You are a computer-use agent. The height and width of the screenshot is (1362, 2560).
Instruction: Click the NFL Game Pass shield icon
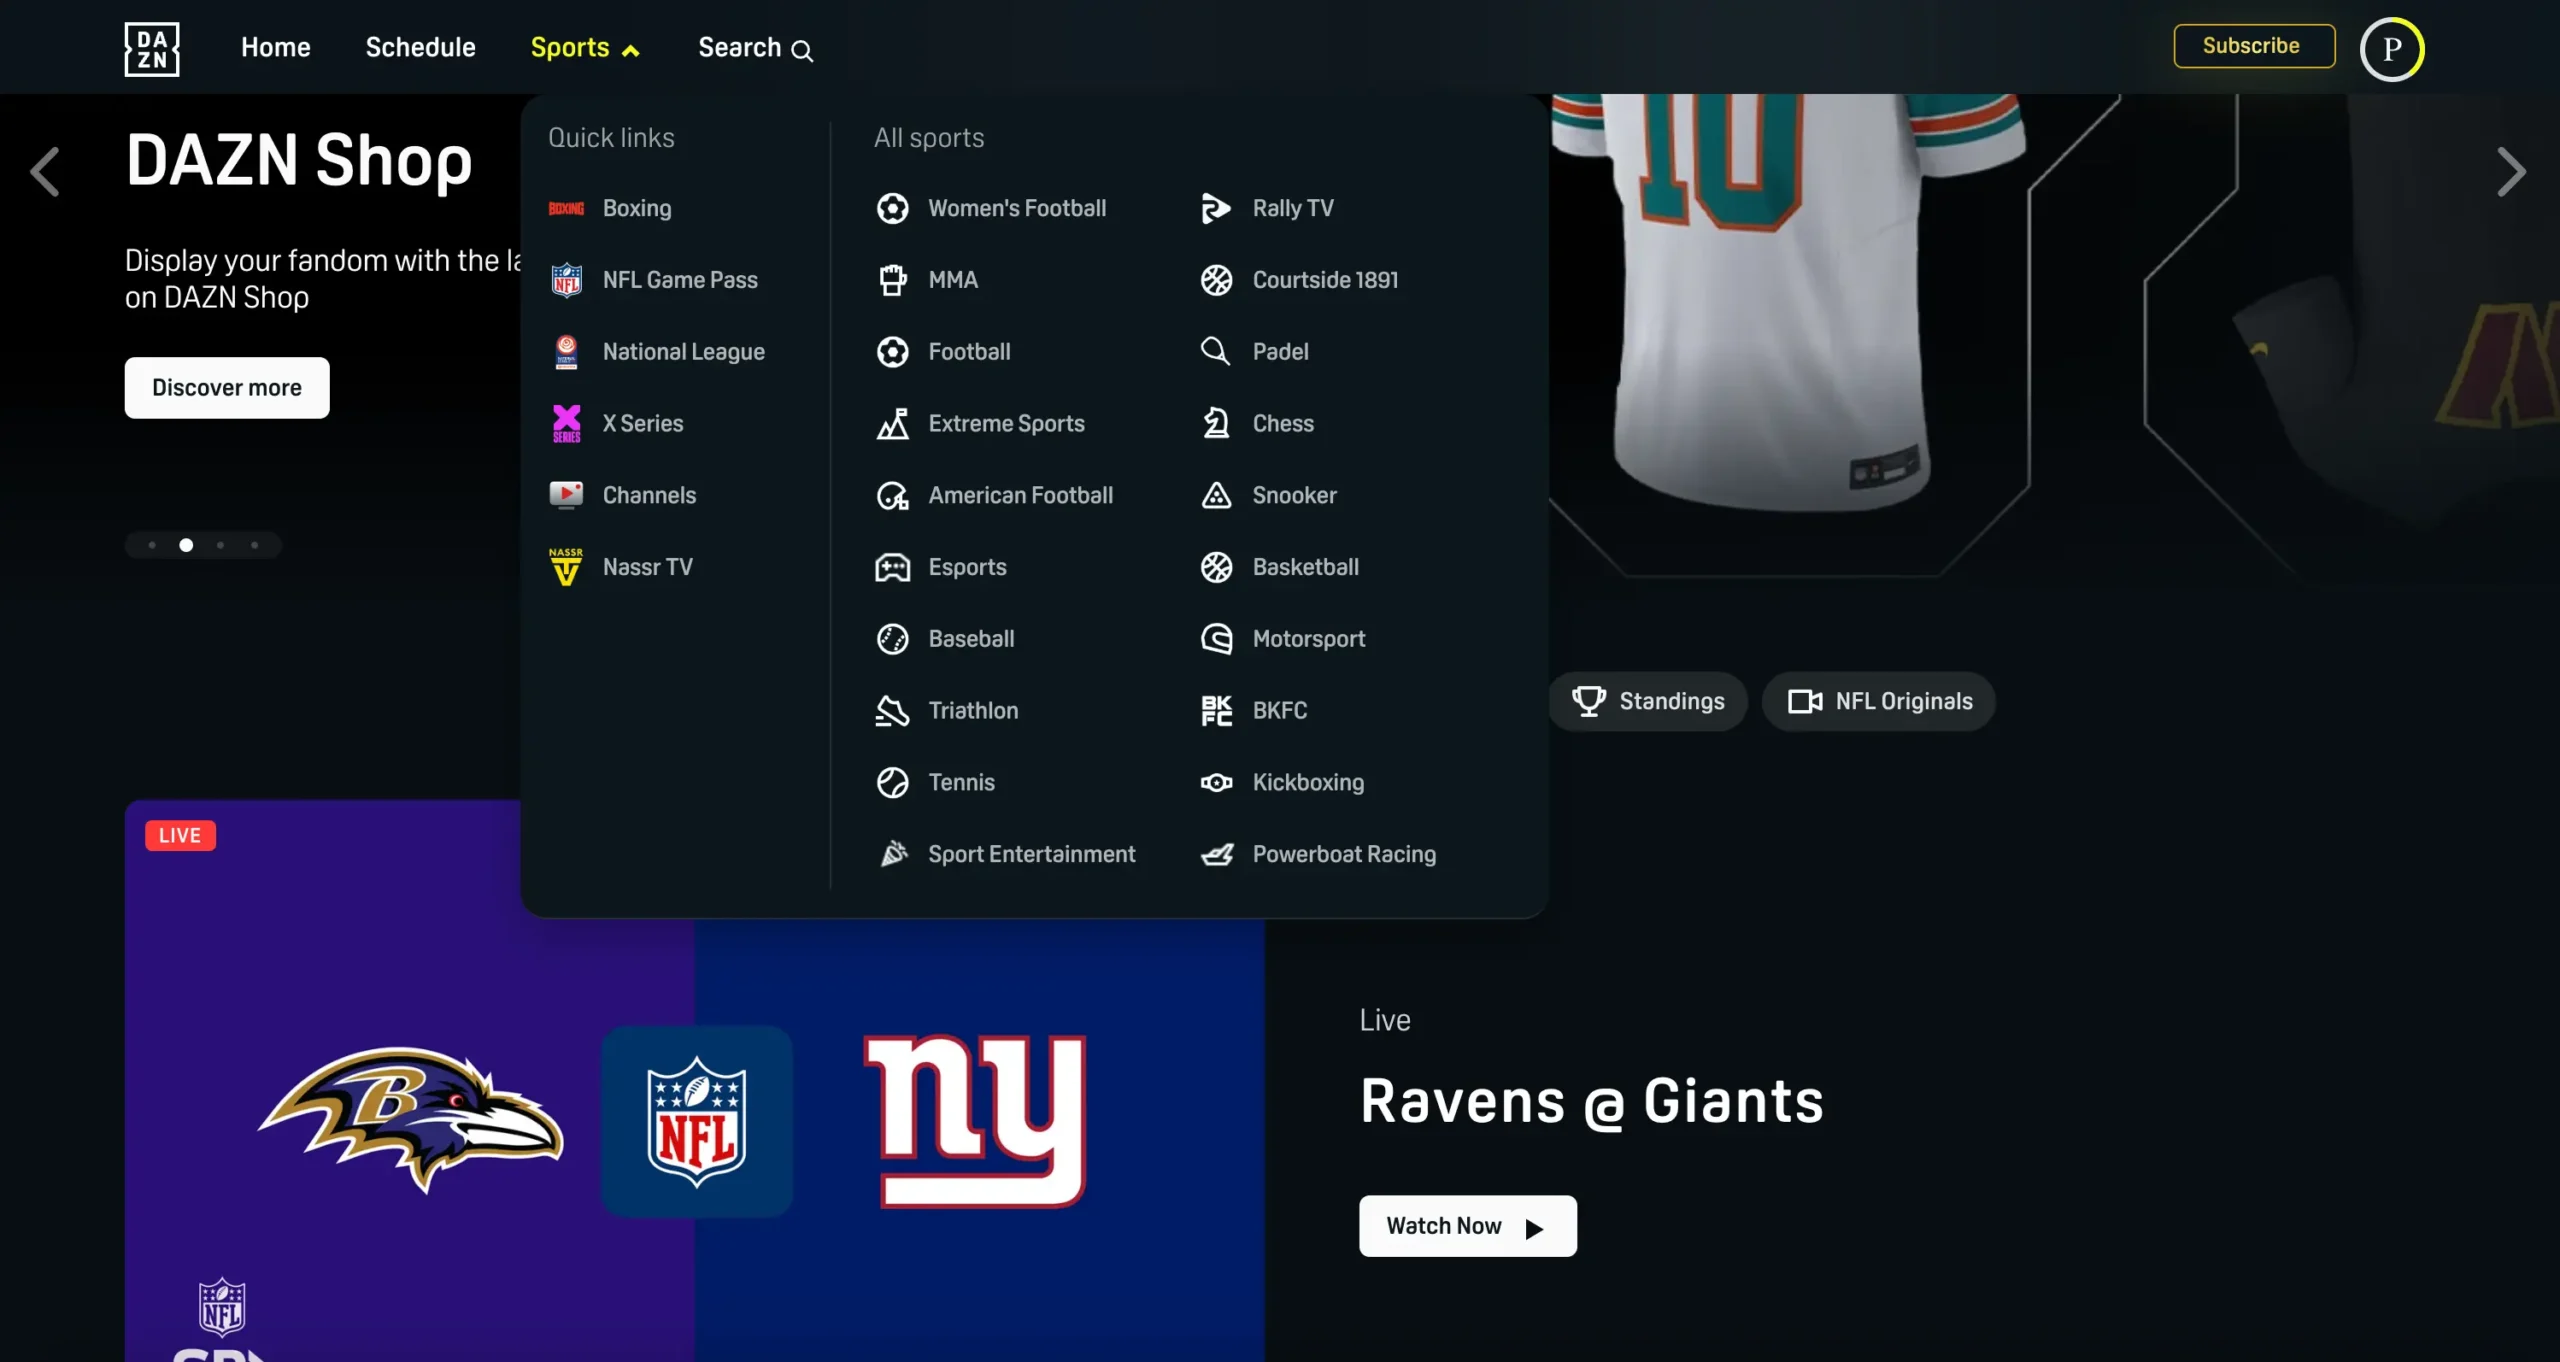(x=566, y=280)
